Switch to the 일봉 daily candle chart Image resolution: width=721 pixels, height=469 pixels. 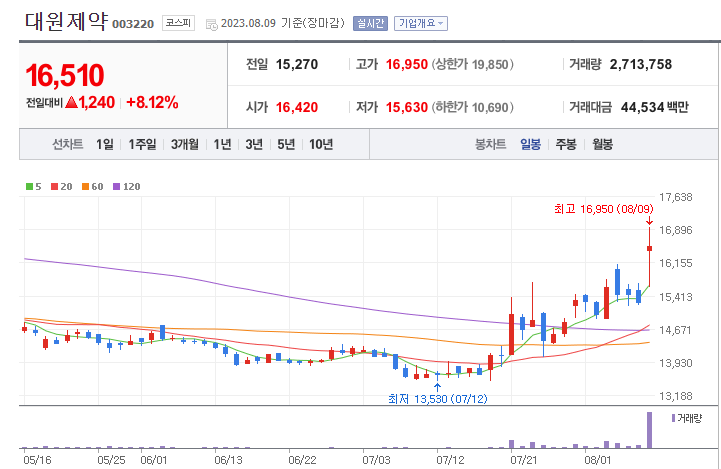pyautogui.click(x=531, y=144)
